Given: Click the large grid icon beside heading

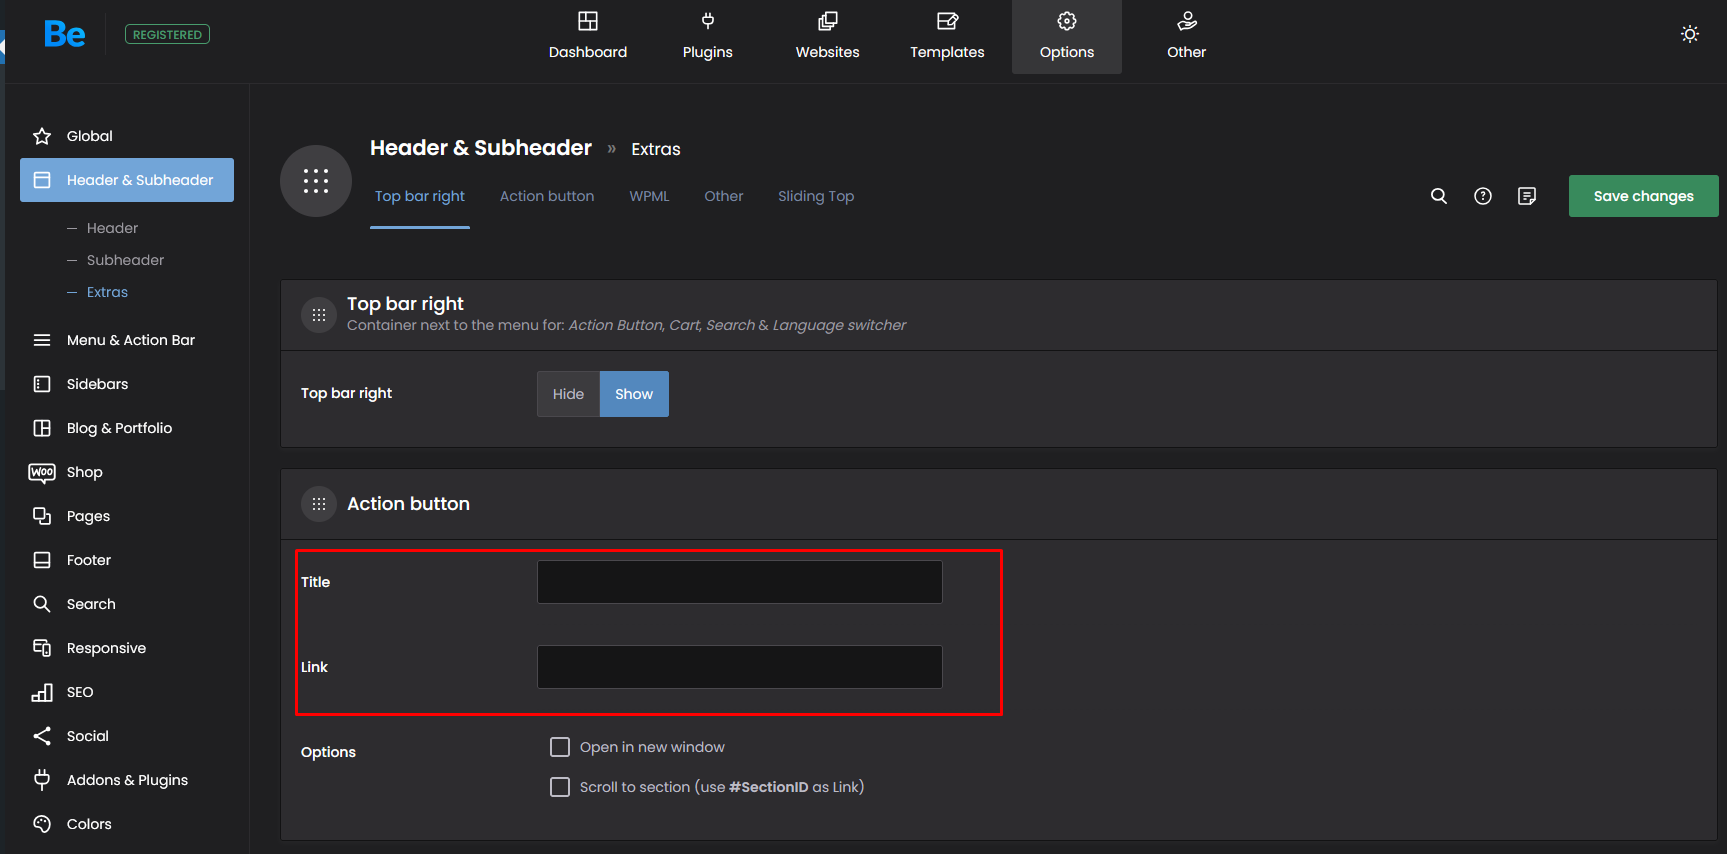Looking at the screenshot, I should 316,181.
